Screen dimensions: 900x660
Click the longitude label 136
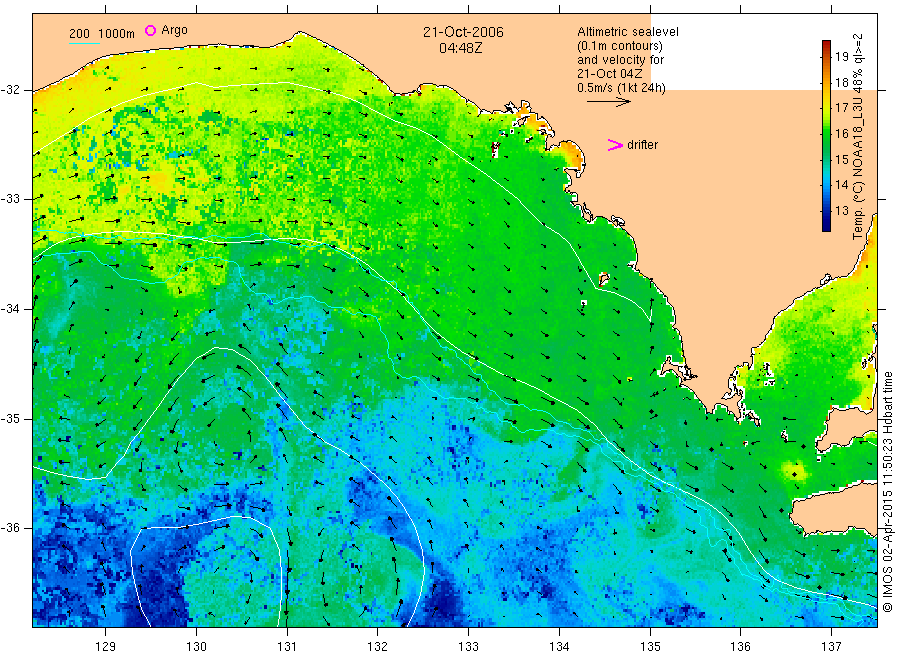[x=740, y=647]
